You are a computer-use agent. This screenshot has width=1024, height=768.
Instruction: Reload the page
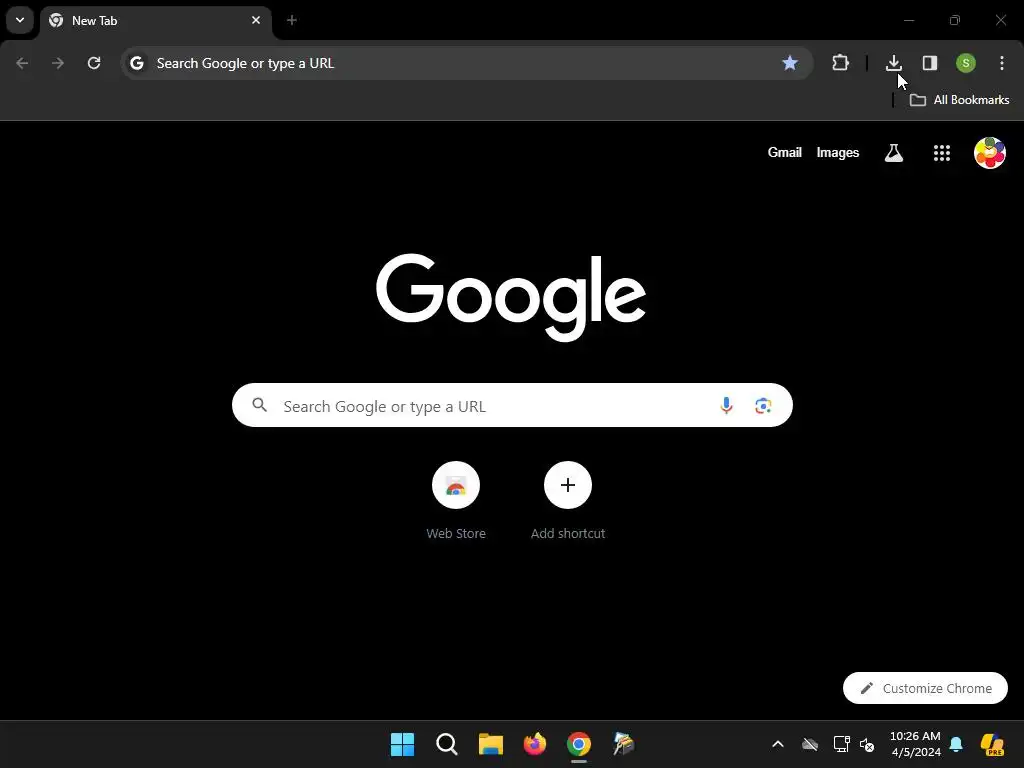[94, 63]
